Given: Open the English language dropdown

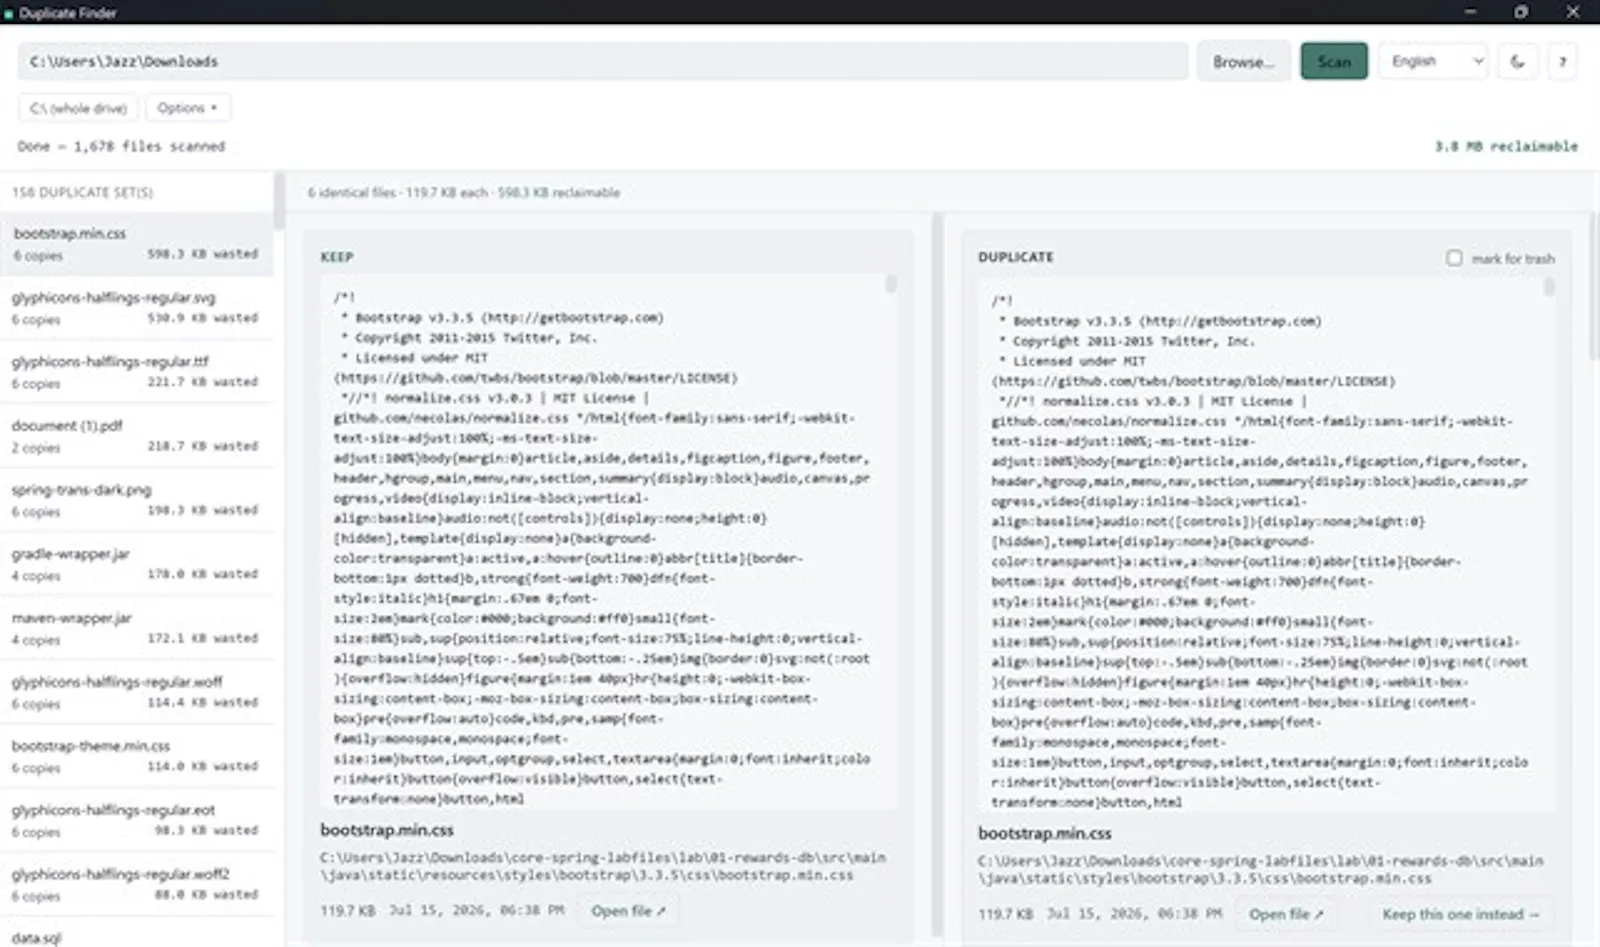Looking at the screenshot, I should pos(1433,62).
